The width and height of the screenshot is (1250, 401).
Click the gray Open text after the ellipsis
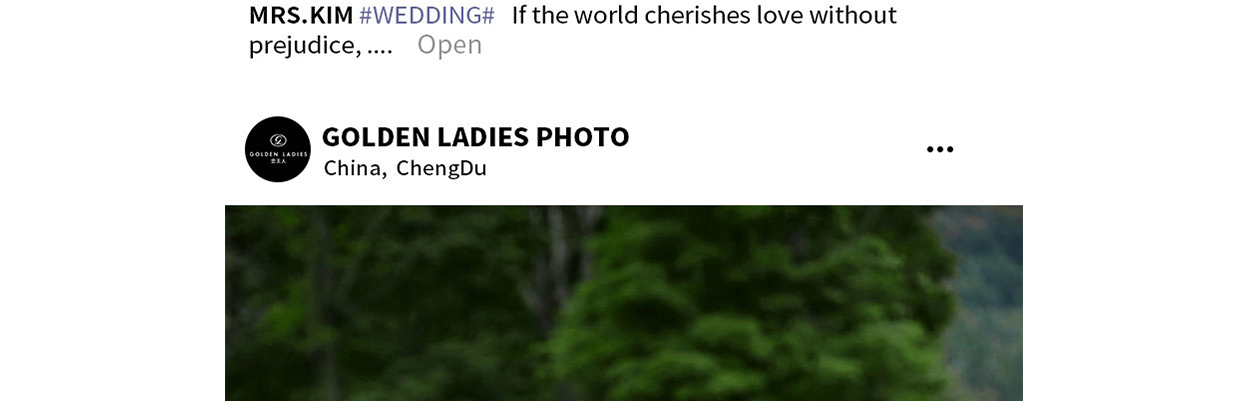click(x=449, y=44)
